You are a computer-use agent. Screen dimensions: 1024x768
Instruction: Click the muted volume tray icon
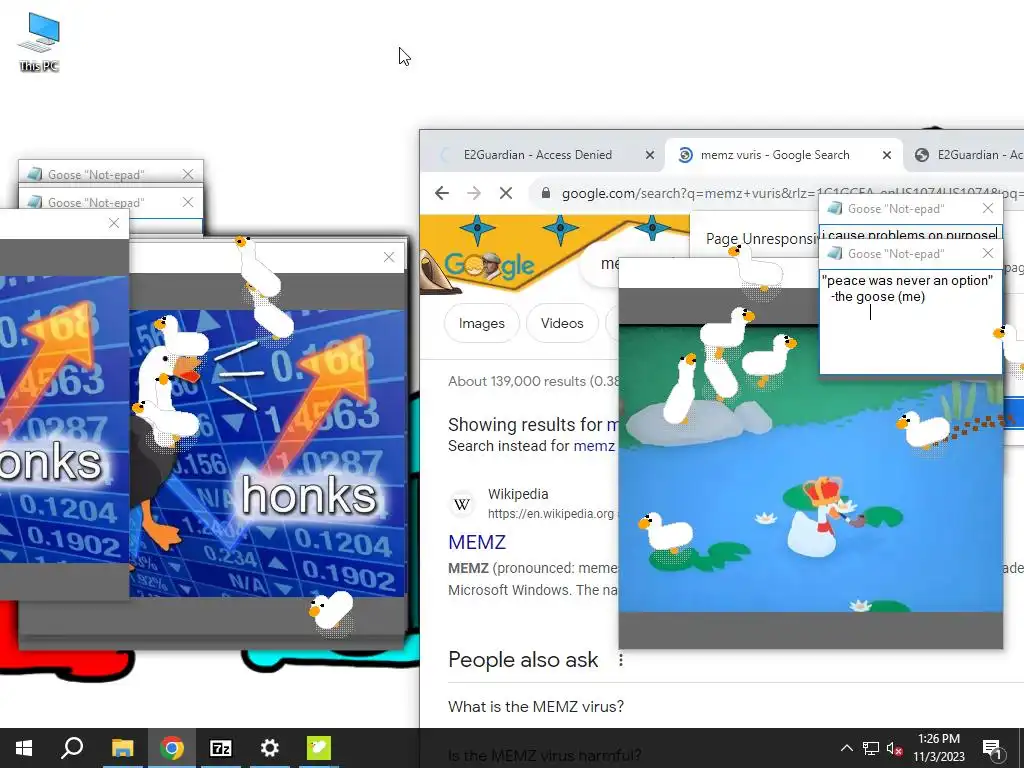[894, 748]
